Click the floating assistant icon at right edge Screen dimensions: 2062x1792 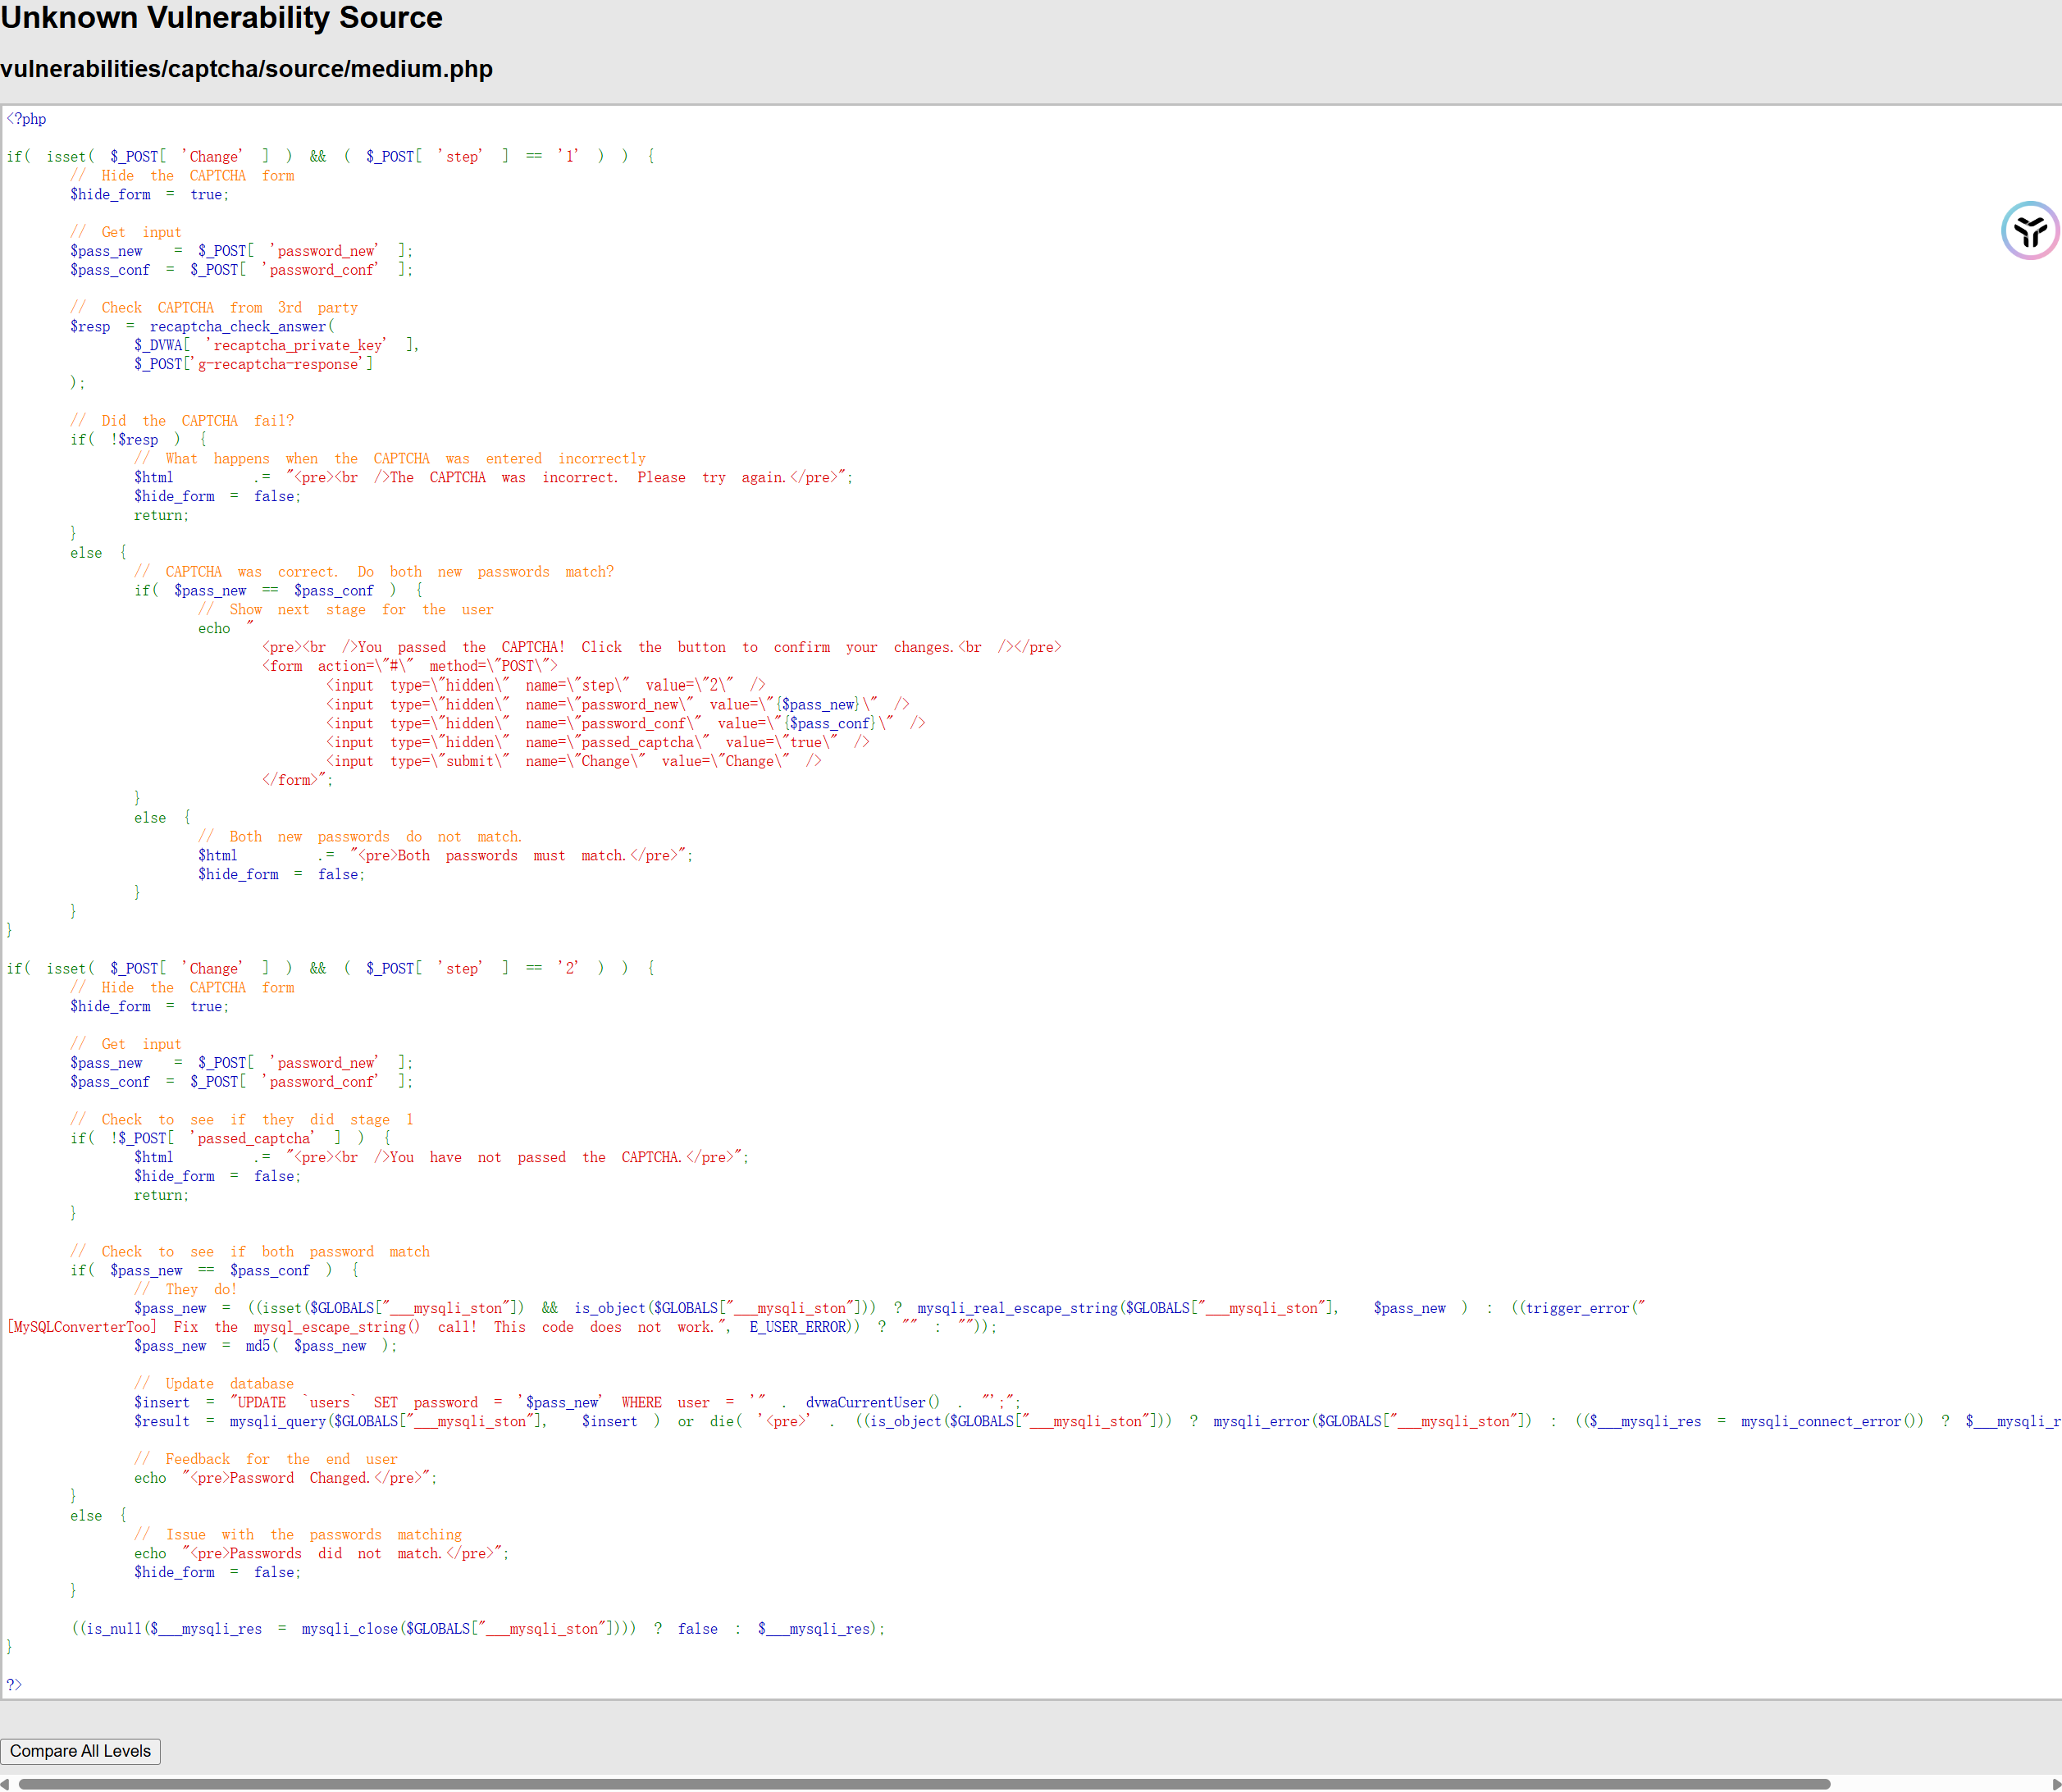tap(2029, 231)
